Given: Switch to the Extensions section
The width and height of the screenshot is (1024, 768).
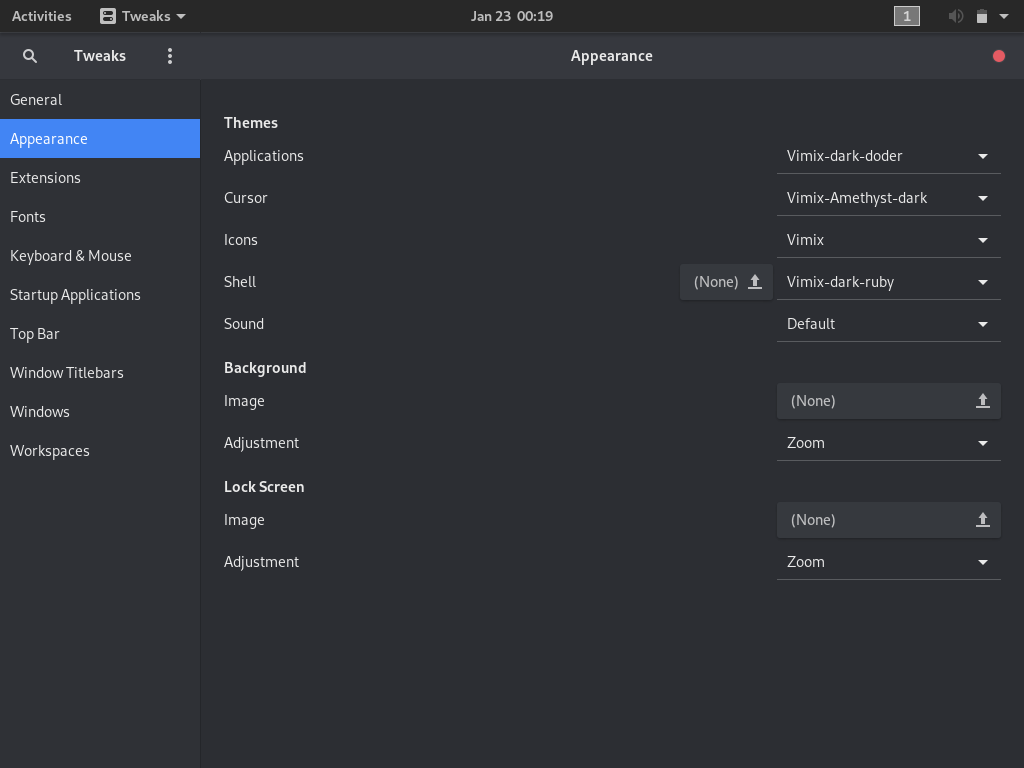Looking at the screenshot, I should [45, 178].
